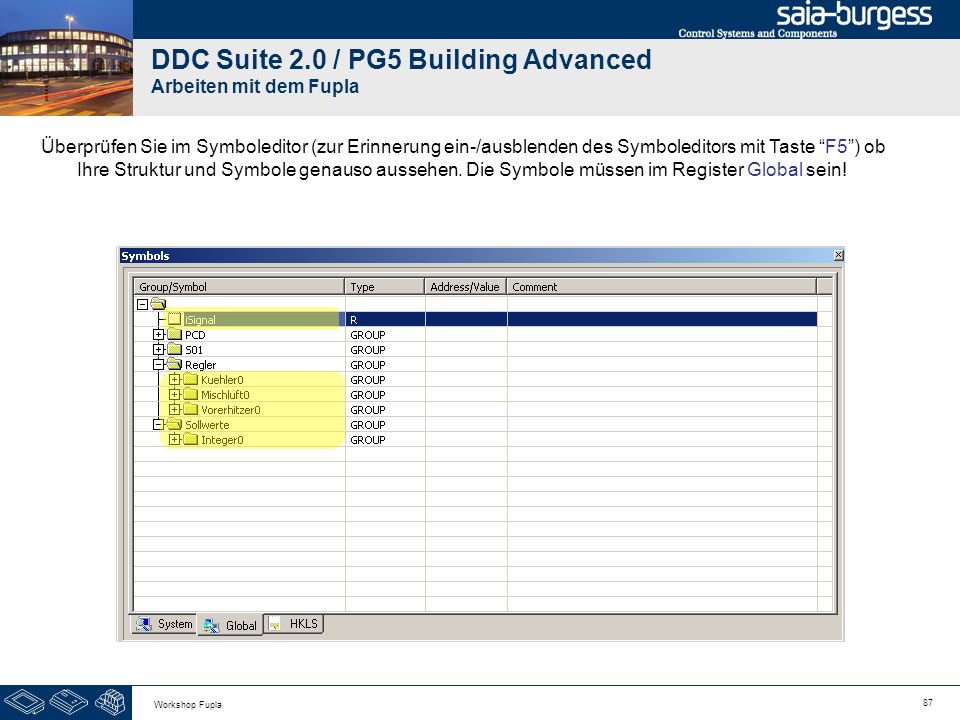Sort by Address/Value column header
960x720 pixels.
pyautogui.click(x=465, y=287)
